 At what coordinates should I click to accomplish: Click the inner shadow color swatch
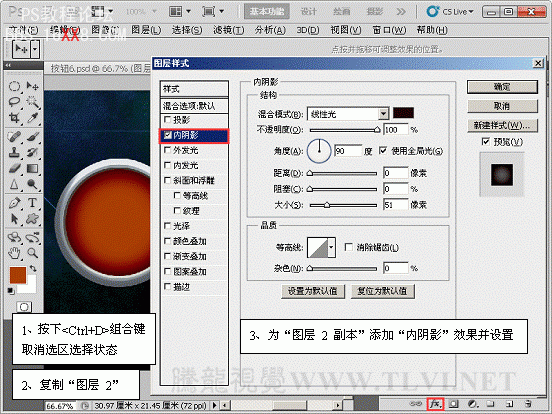point(403,113)
